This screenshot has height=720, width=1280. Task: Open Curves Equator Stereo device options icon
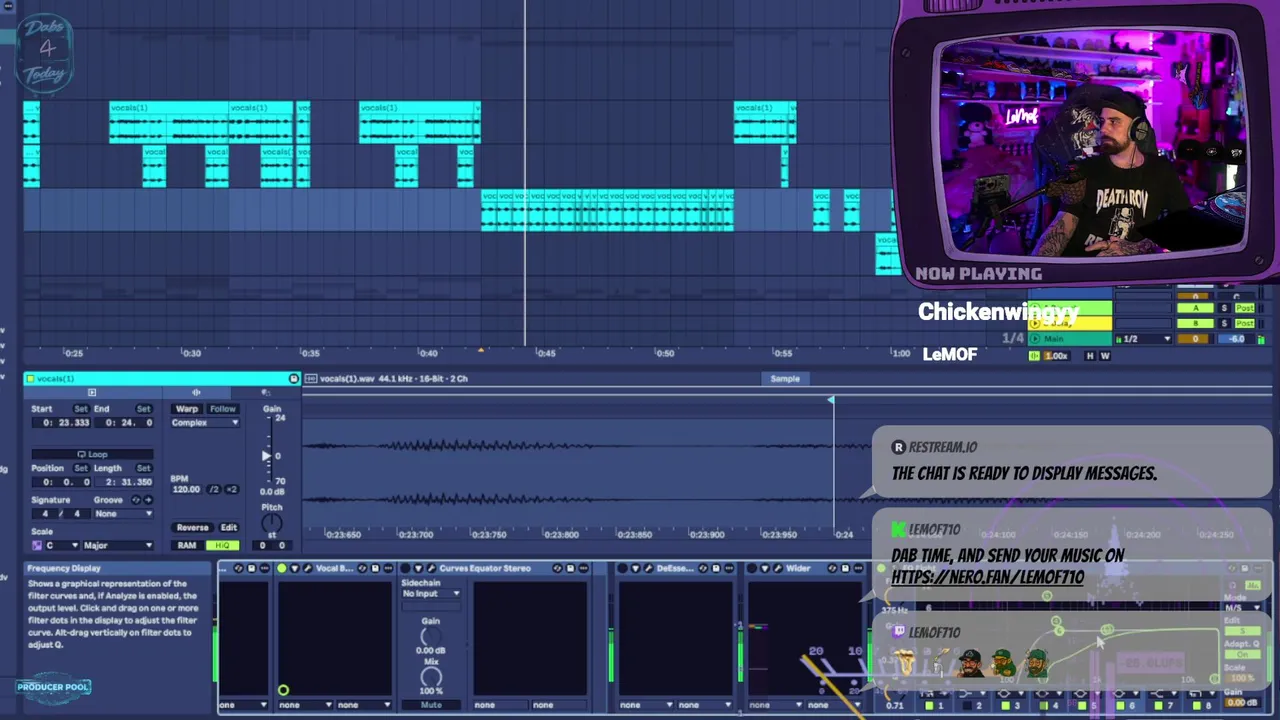[x=582, y=569]
